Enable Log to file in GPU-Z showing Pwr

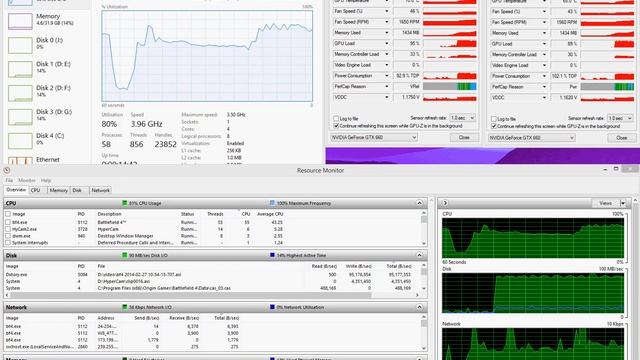tap(493, 119)
